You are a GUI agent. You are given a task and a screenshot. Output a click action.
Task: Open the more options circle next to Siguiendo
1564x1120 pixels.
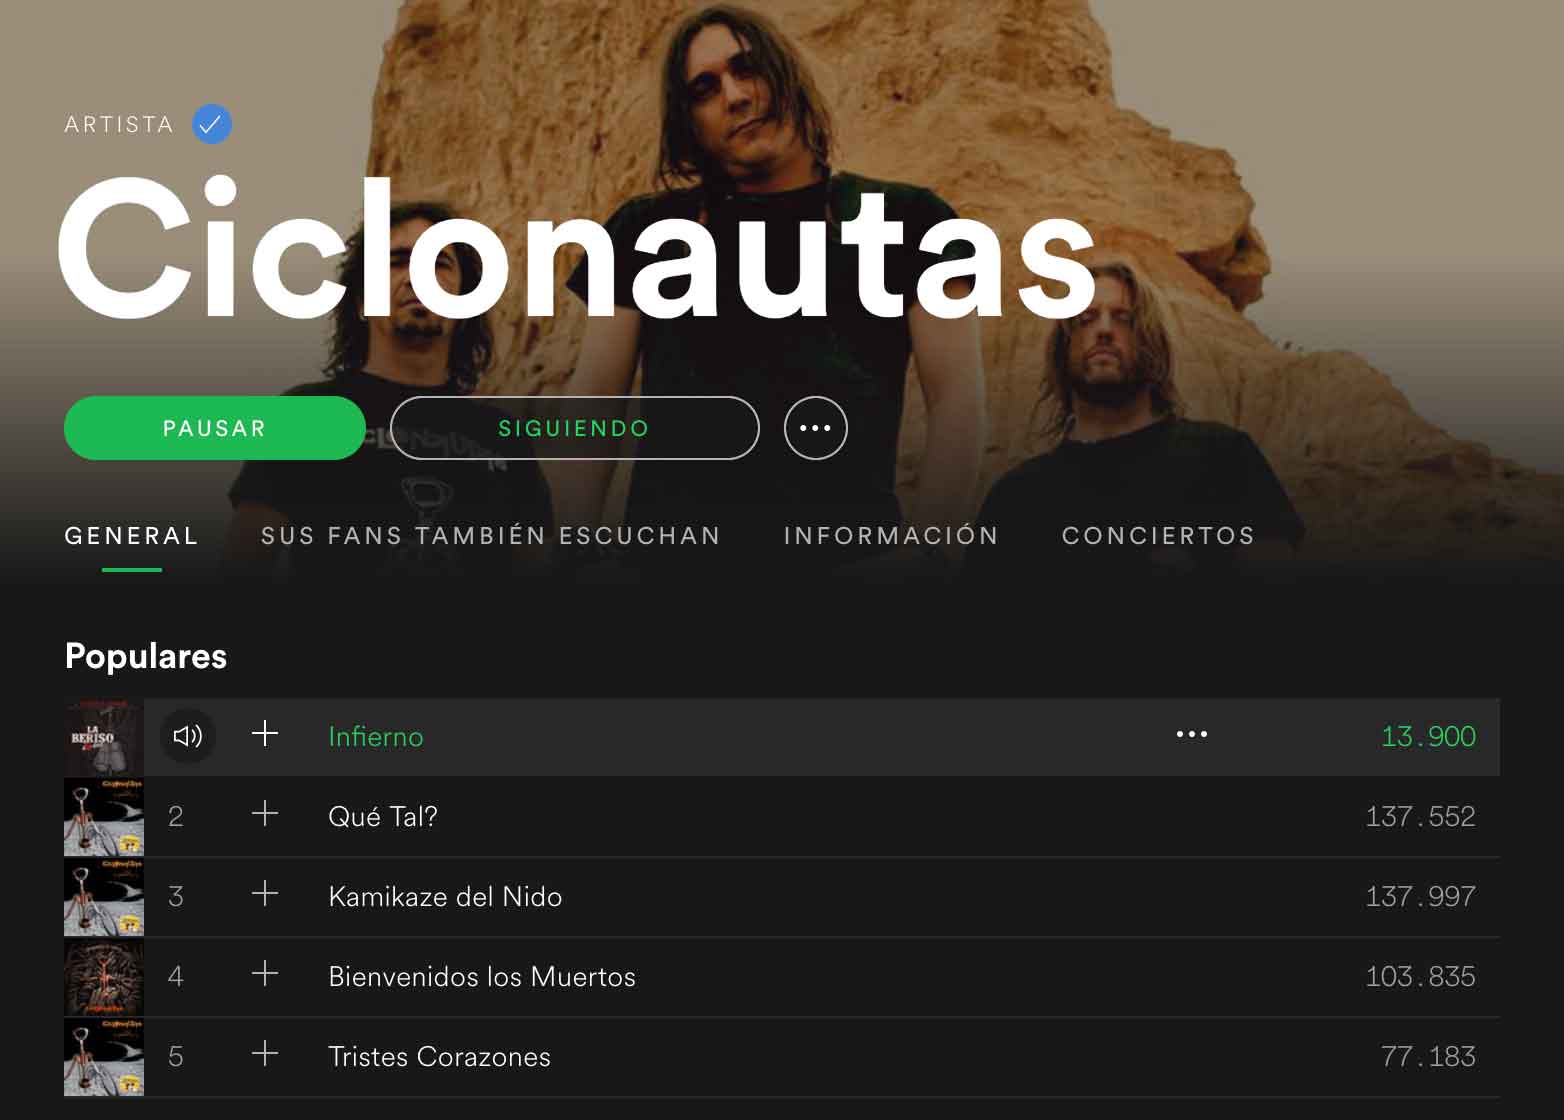[x=816, y=428]
